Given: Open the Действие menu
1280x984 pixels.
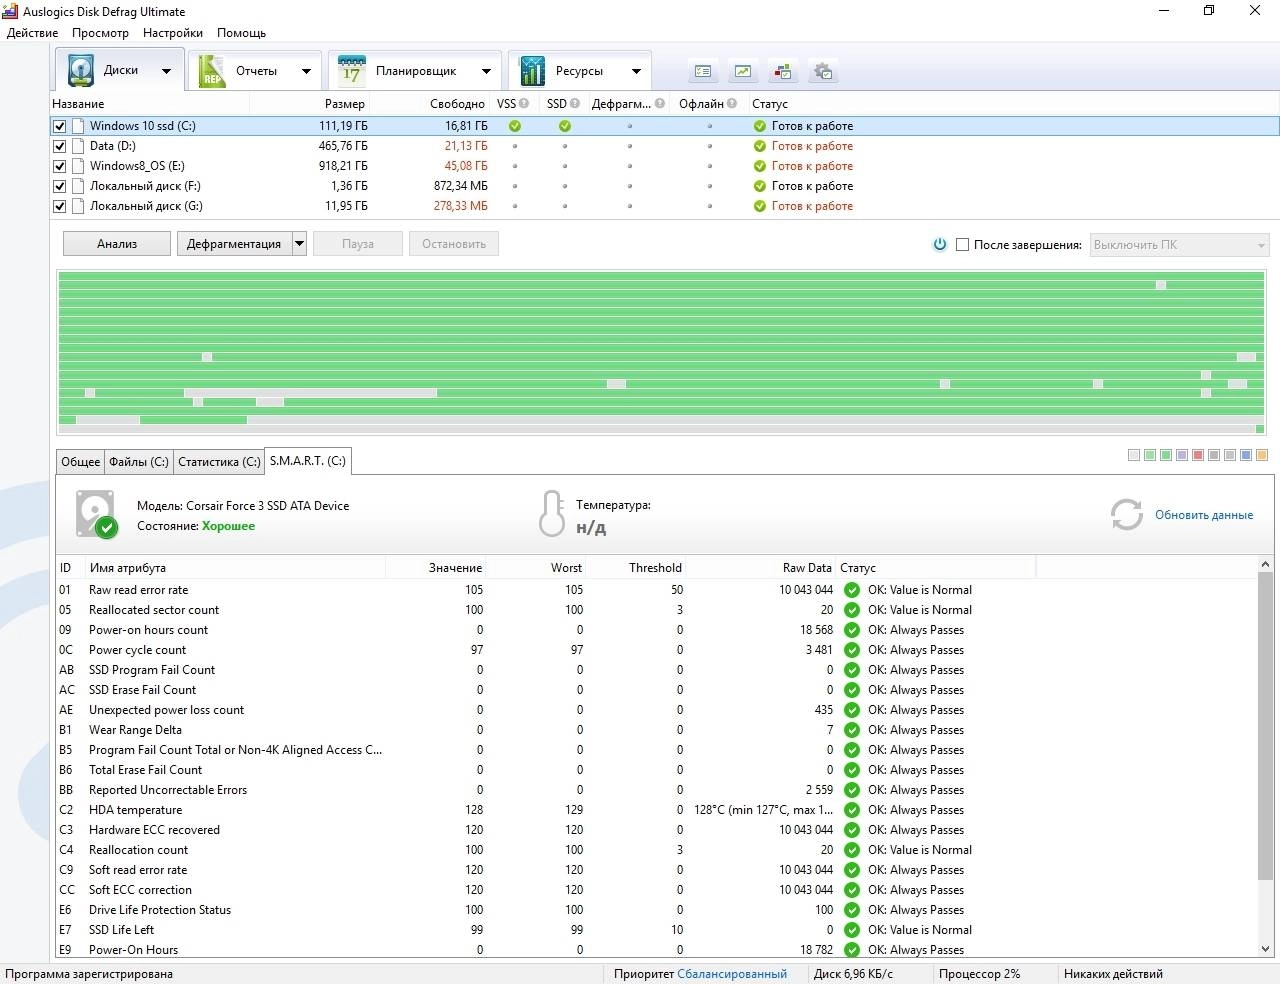Looking at the screenshot, I should point(32,33).
